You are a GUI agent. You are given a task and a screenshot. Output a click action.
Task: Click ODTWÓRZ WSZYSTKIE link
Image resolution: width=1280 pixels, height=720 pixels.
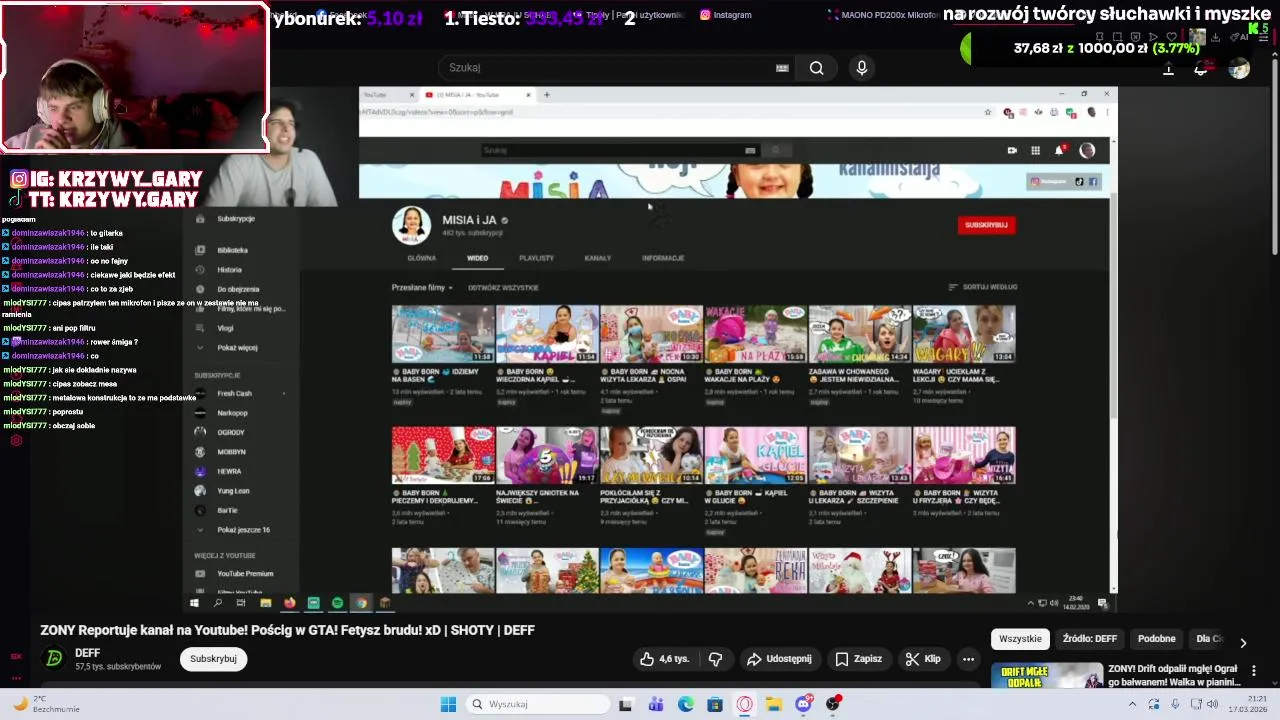click(x=503, y=288)
